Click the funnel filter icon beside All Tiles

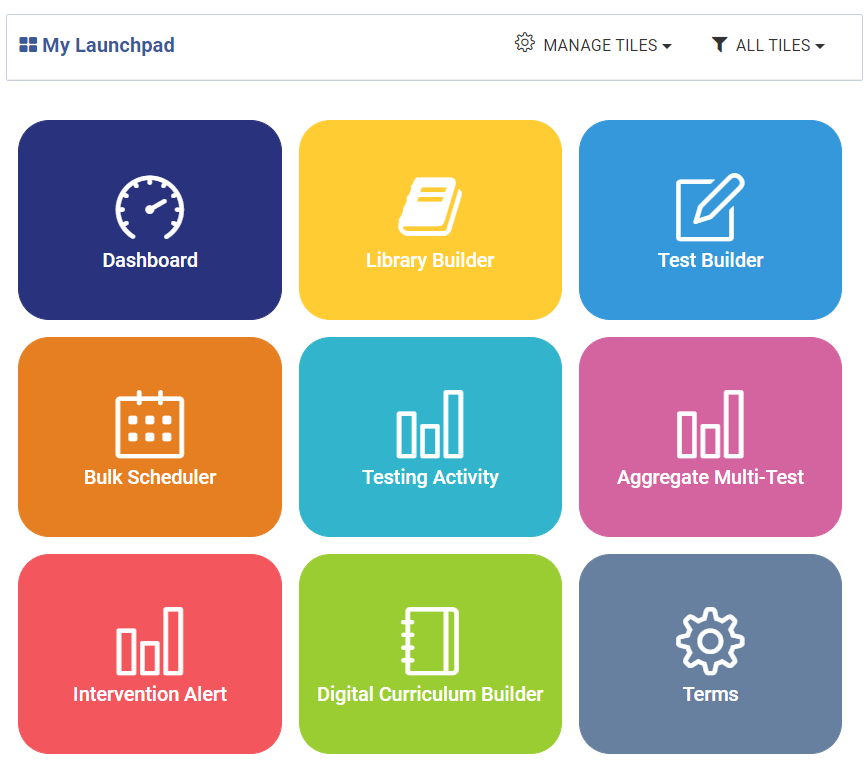click(x=719, y=44)
